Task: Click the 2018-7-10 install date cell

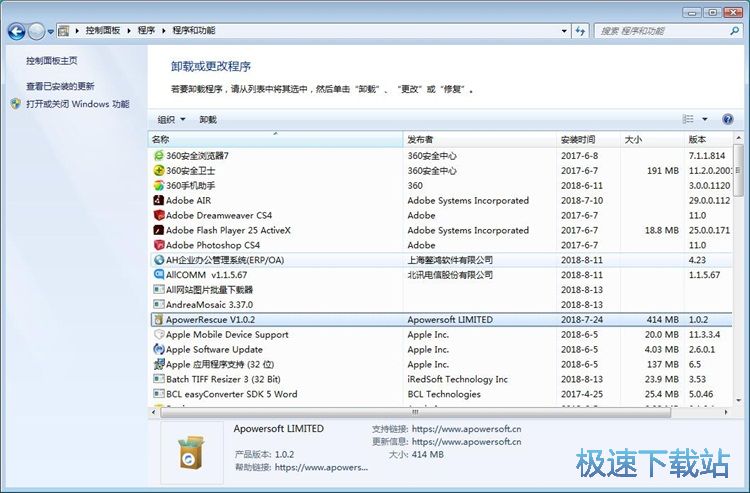Action: pyautogui.click(x=582, y=200)
